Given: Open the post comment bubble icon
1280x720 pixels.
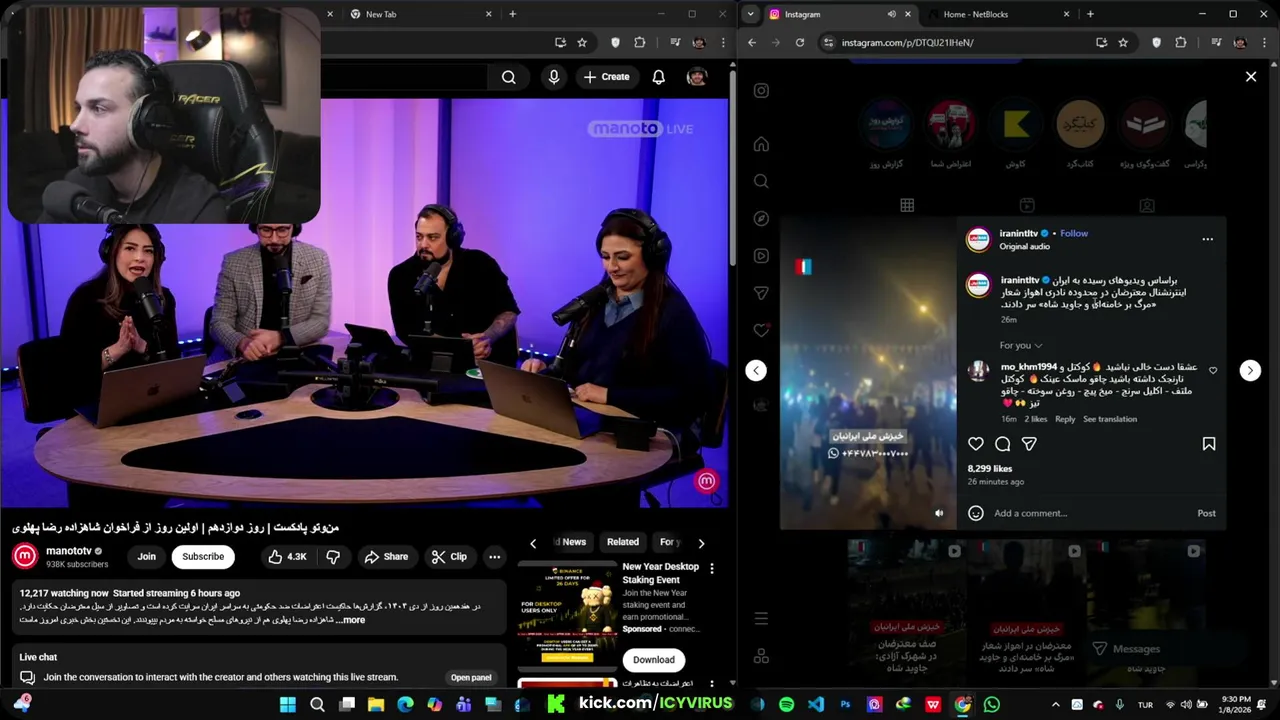Looking at the screenshot, I should 1002,444.
